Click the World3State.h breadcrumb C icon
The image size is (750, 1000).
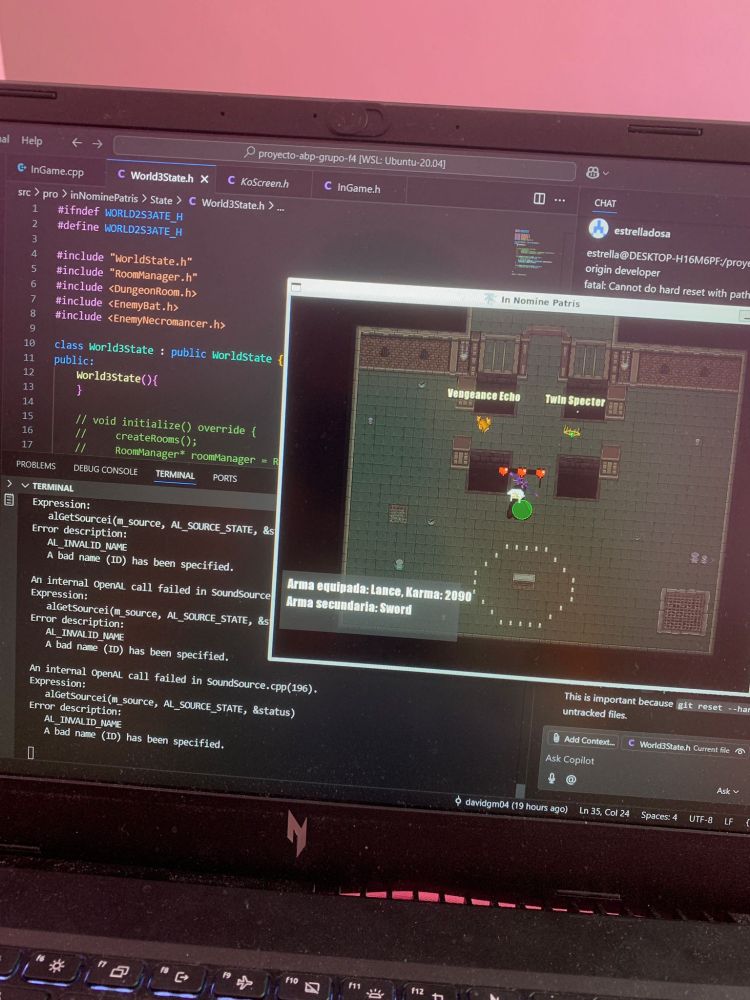(192, 201)
